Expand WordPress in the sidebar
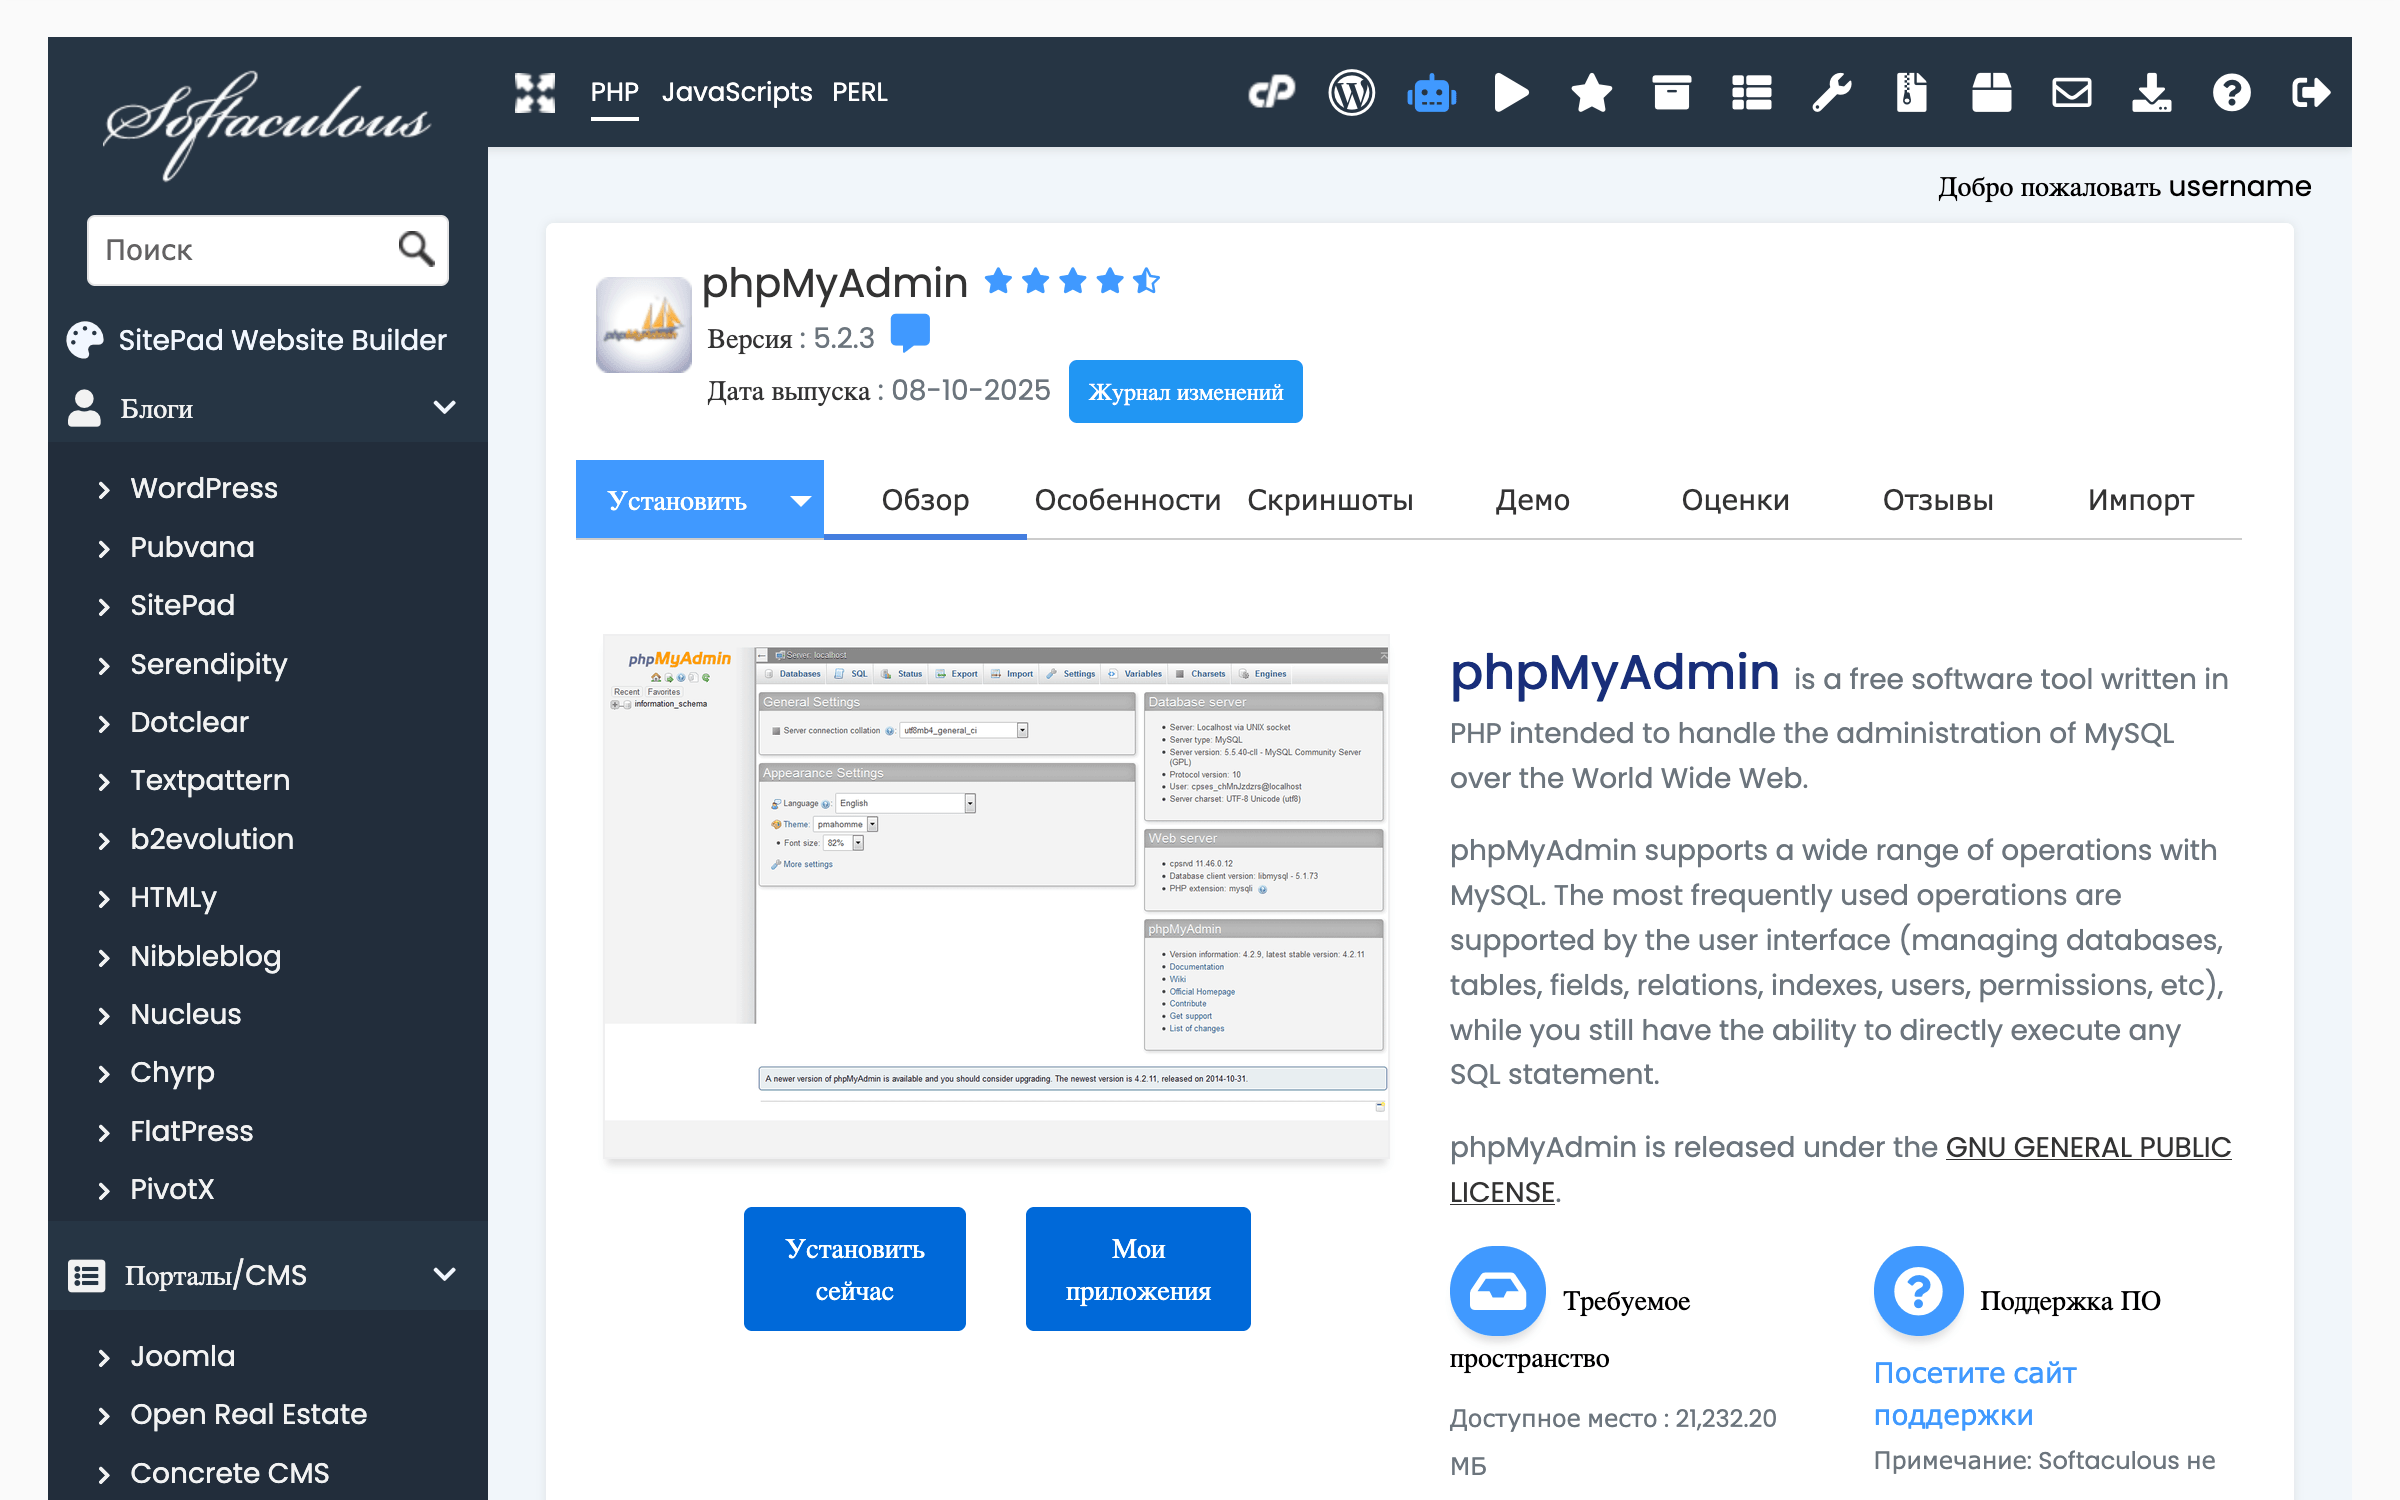 click(x=204, y=488)
